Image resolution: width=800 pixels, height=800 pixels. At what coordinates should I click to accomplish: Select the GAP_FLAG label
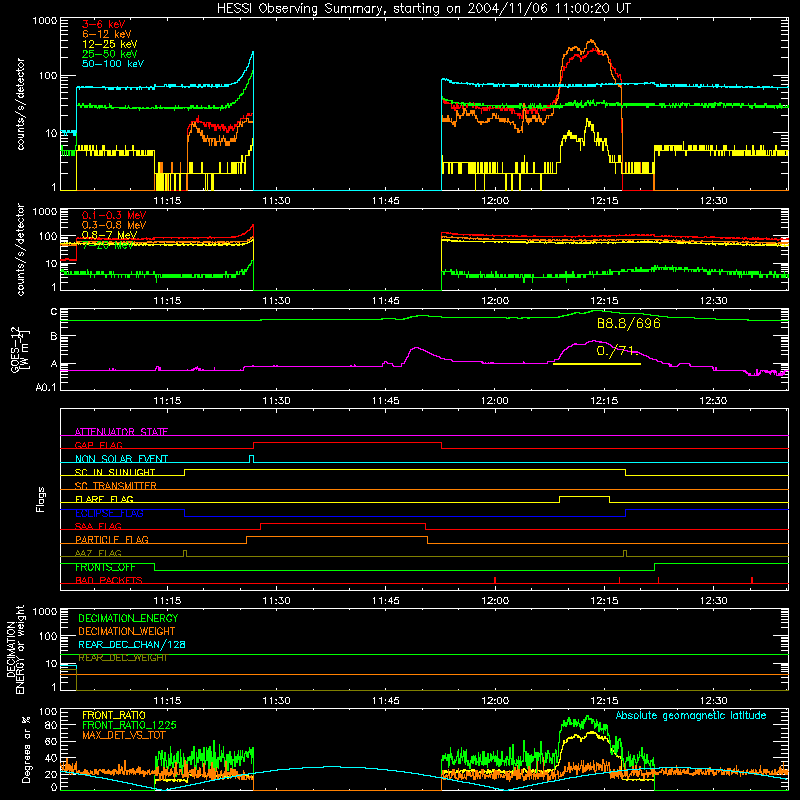coord(98,445)
